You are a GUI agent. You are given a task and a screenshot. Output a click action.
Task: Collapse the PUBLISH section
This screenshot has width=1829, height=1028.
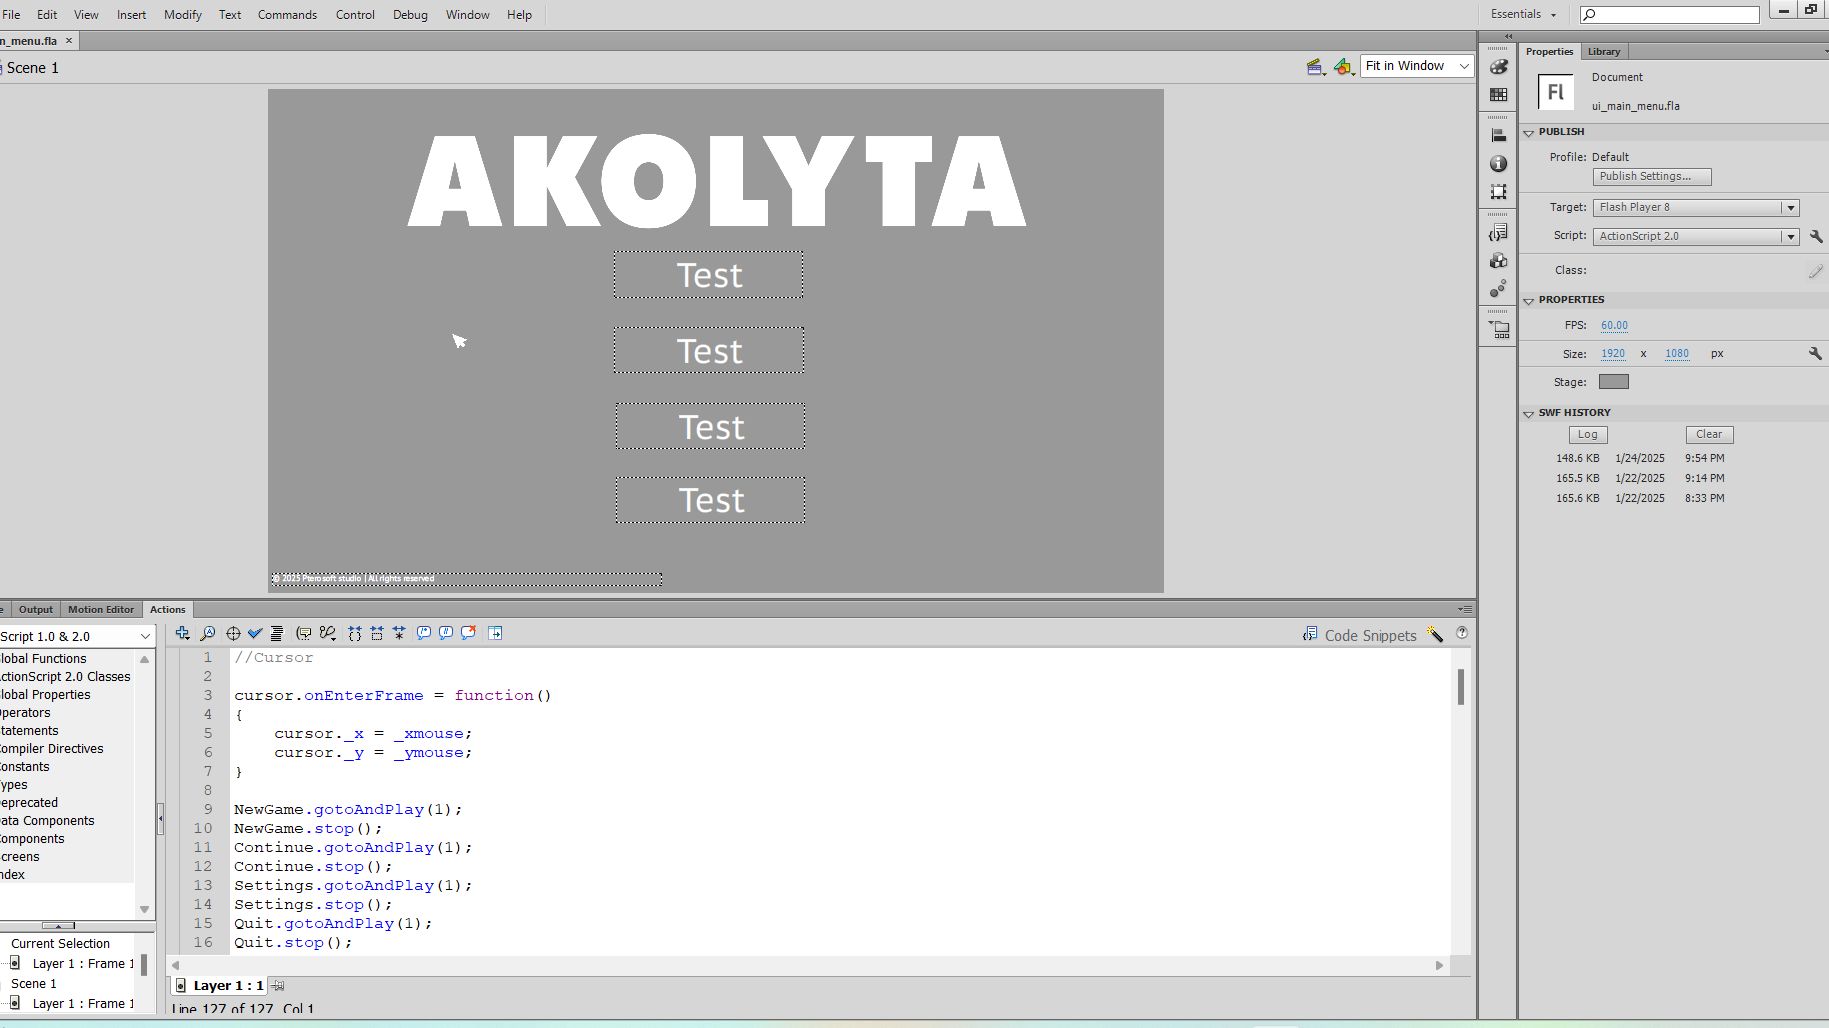click(x=1528, y=133)
